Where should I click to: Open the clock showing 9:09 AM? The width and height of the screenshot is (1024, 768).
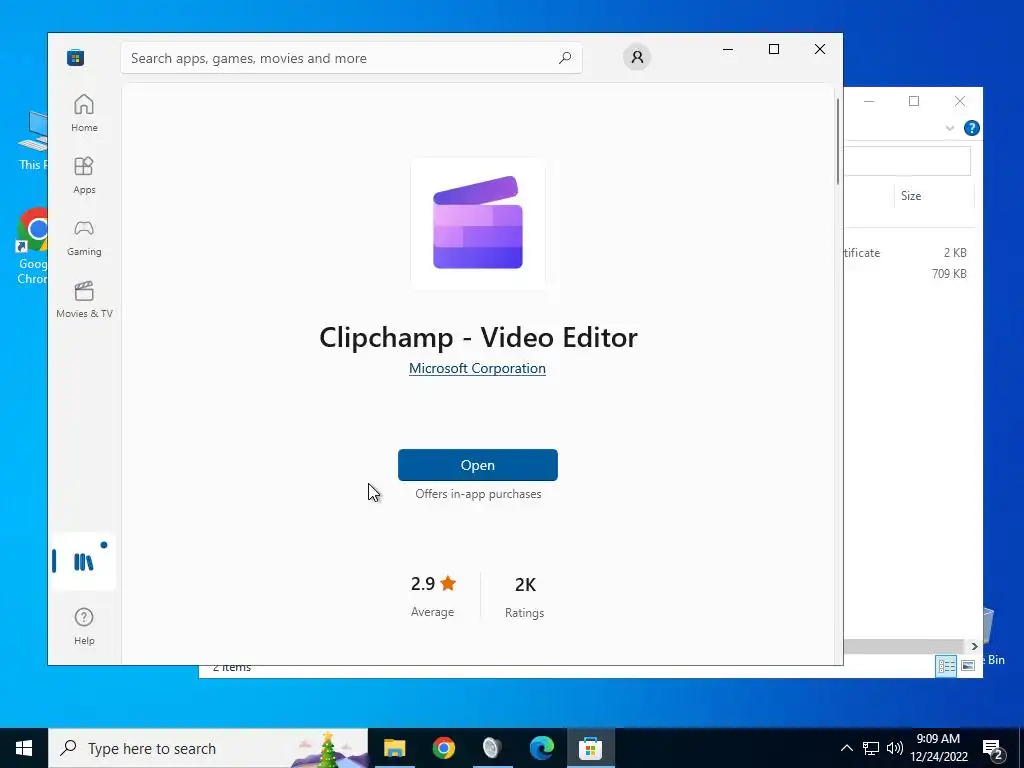point(938,748)
